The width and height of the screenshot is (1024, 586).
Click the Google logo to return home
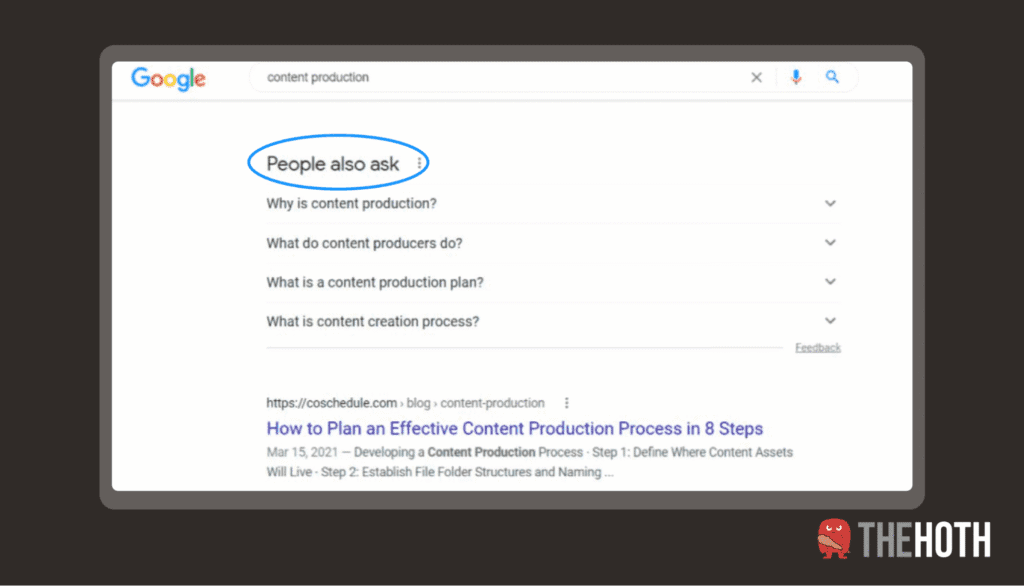point(167,79)
